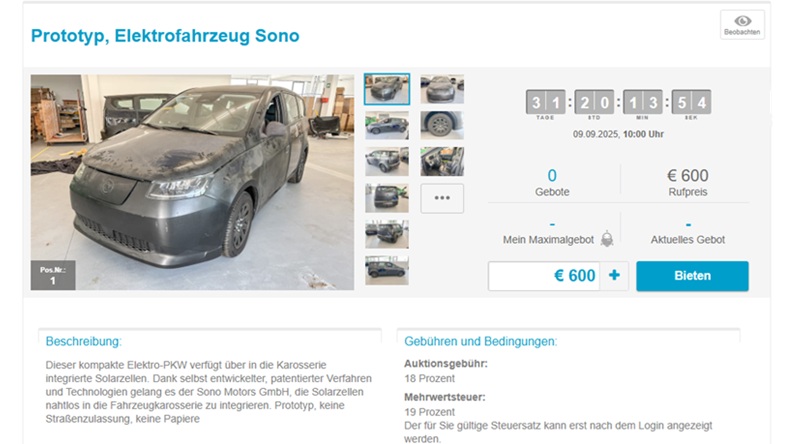
Task: Click the blue Bieten button
Action: tap(692, 276)
